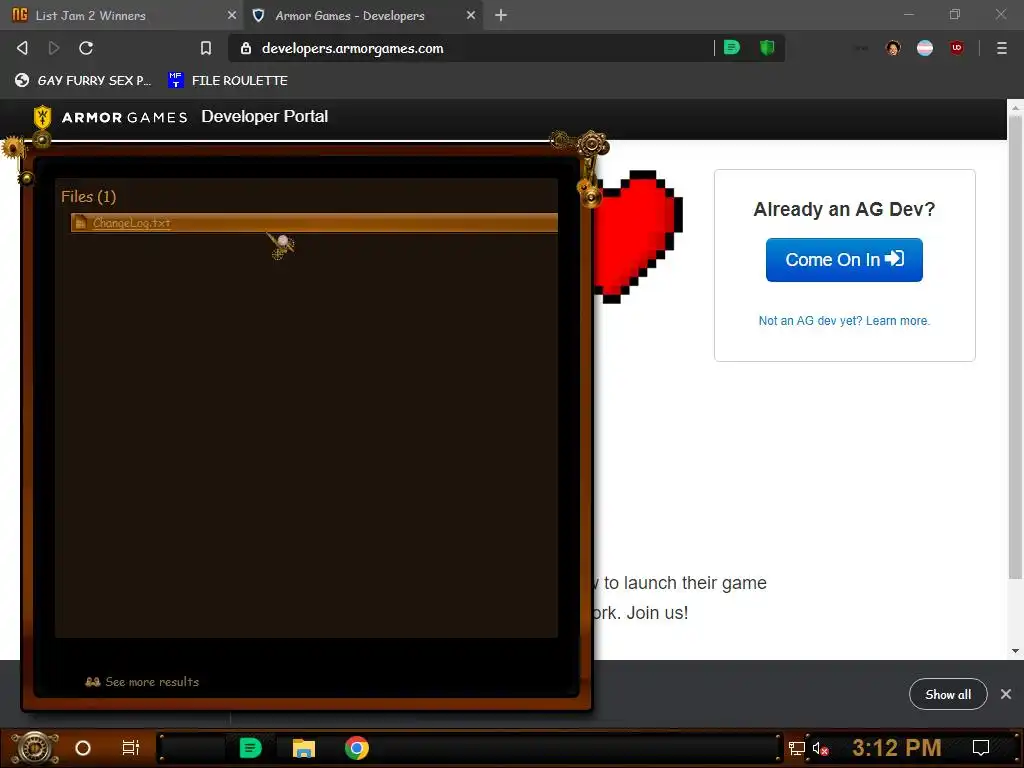Open the first bookmark with globe icon
This screenshot has width=1024, height=768.
point(83,80)
